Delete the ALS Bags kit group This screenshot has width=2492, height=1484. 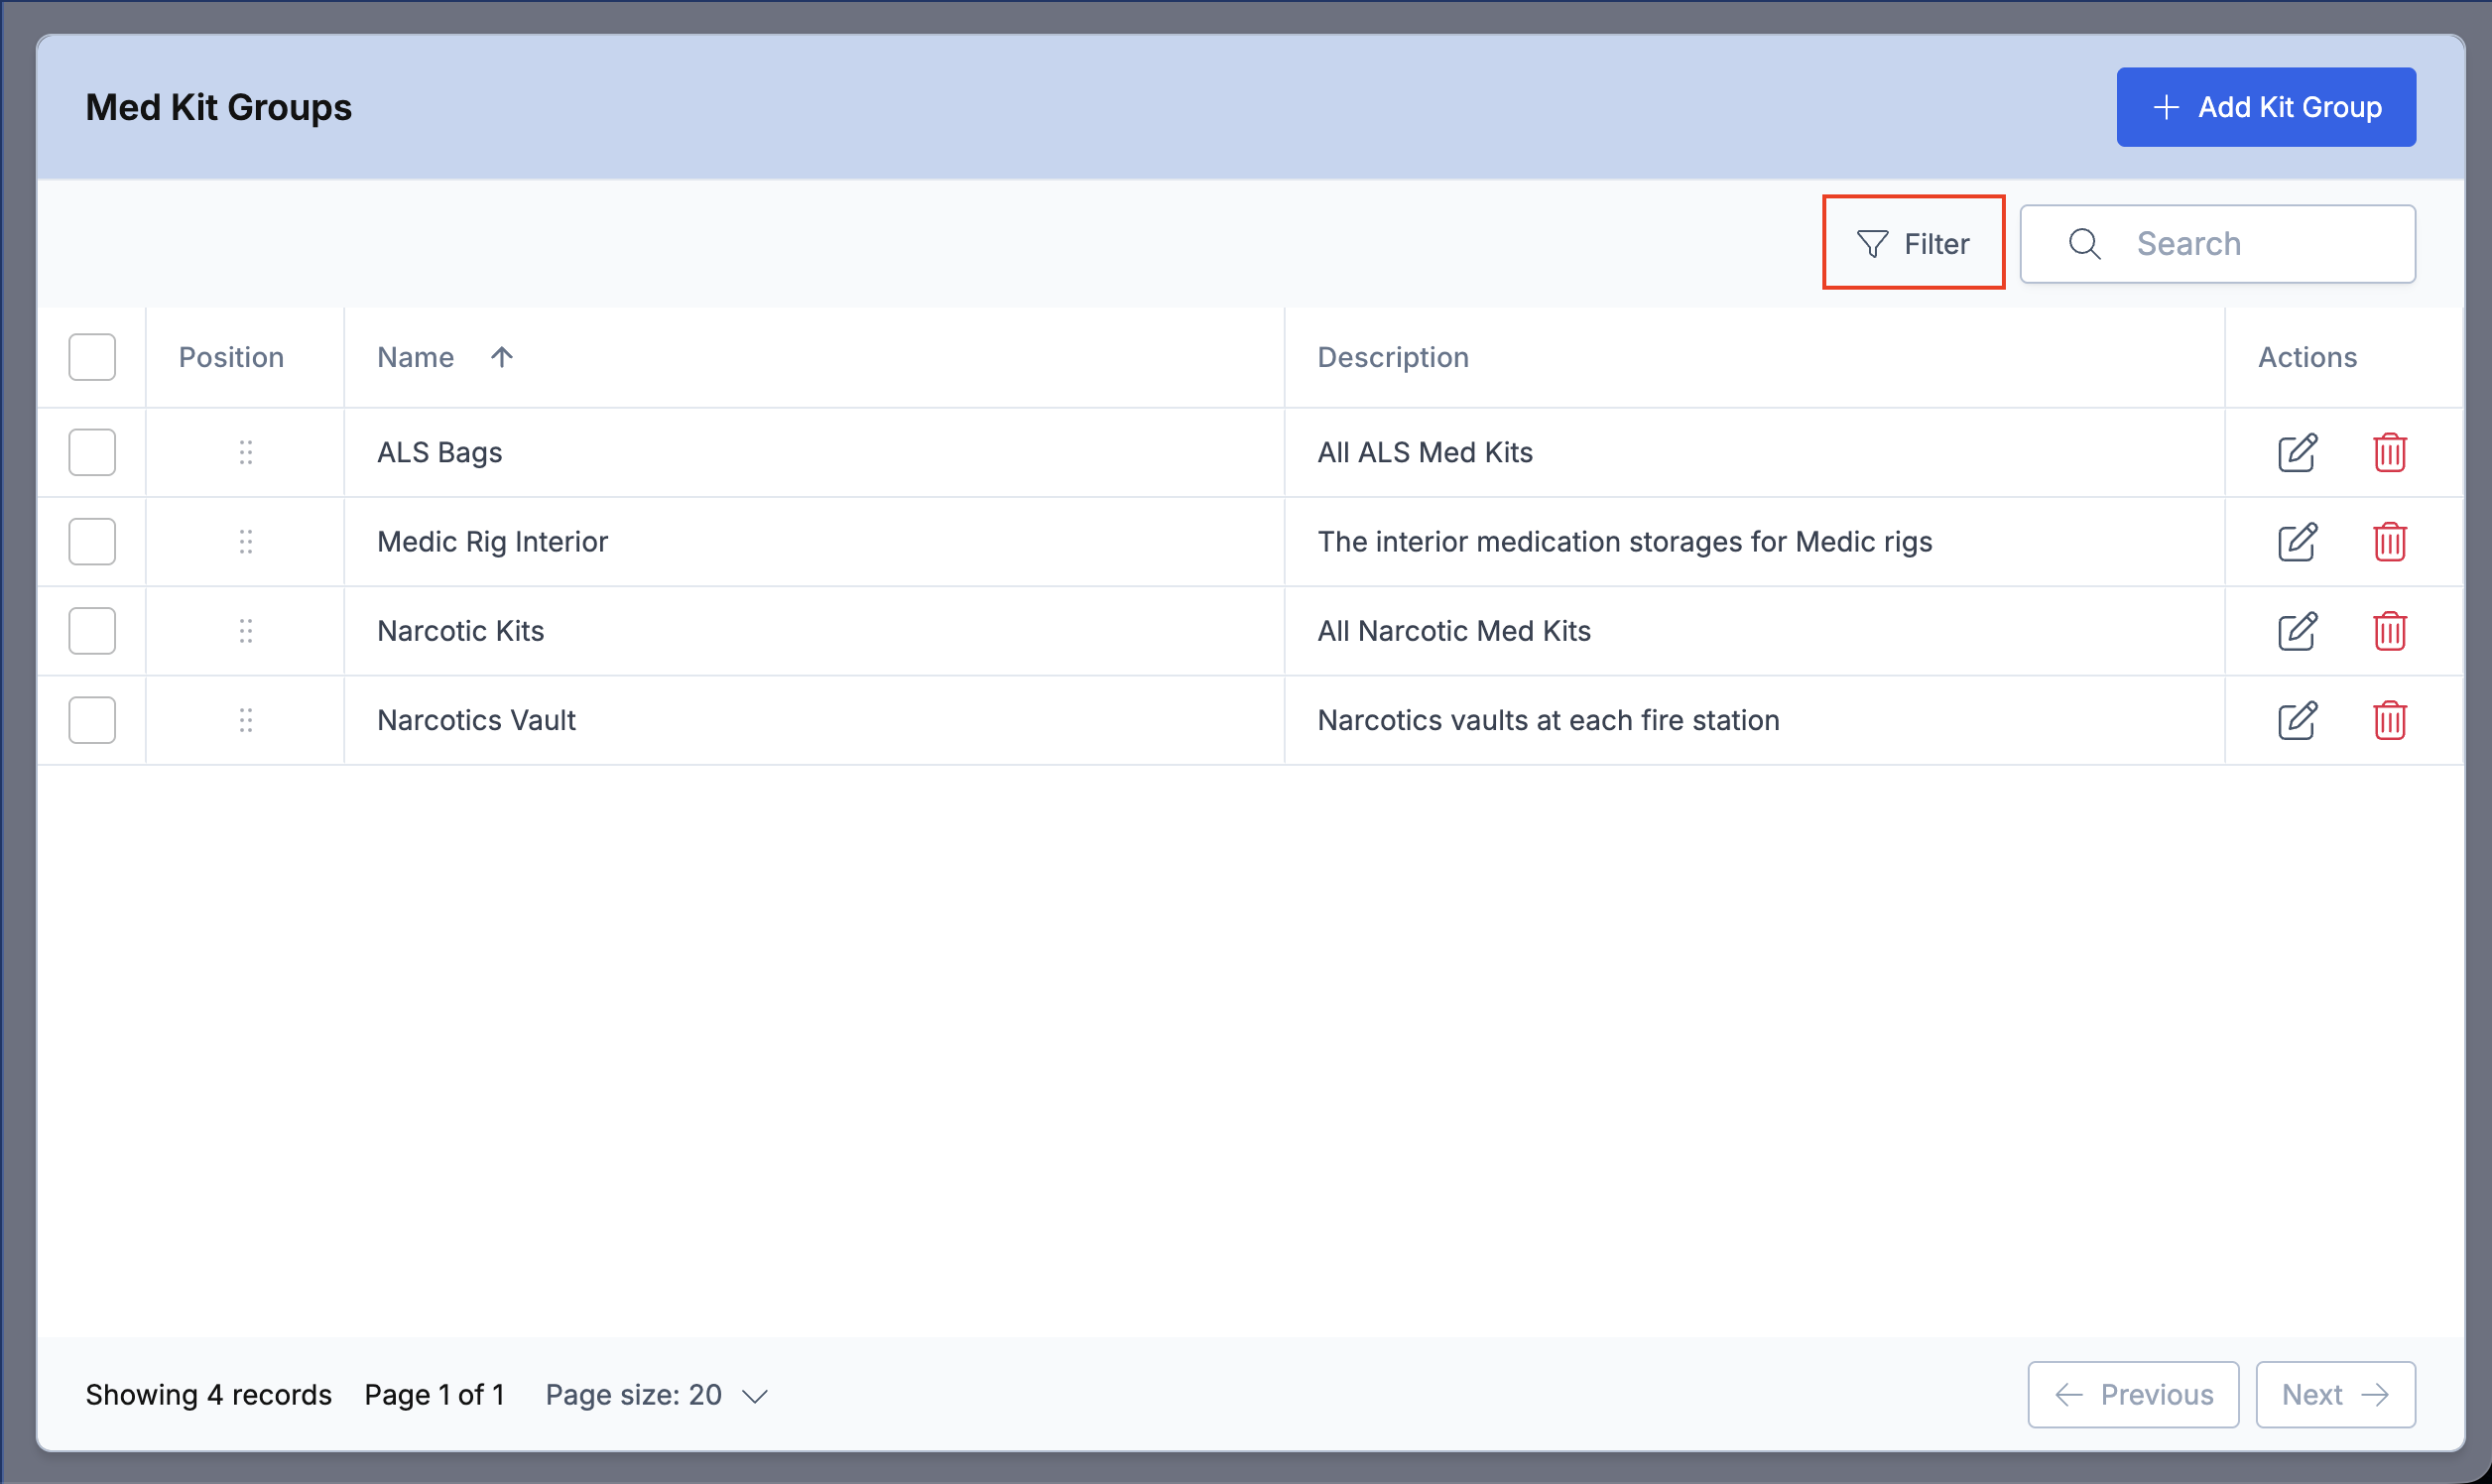pos(2389,453)
